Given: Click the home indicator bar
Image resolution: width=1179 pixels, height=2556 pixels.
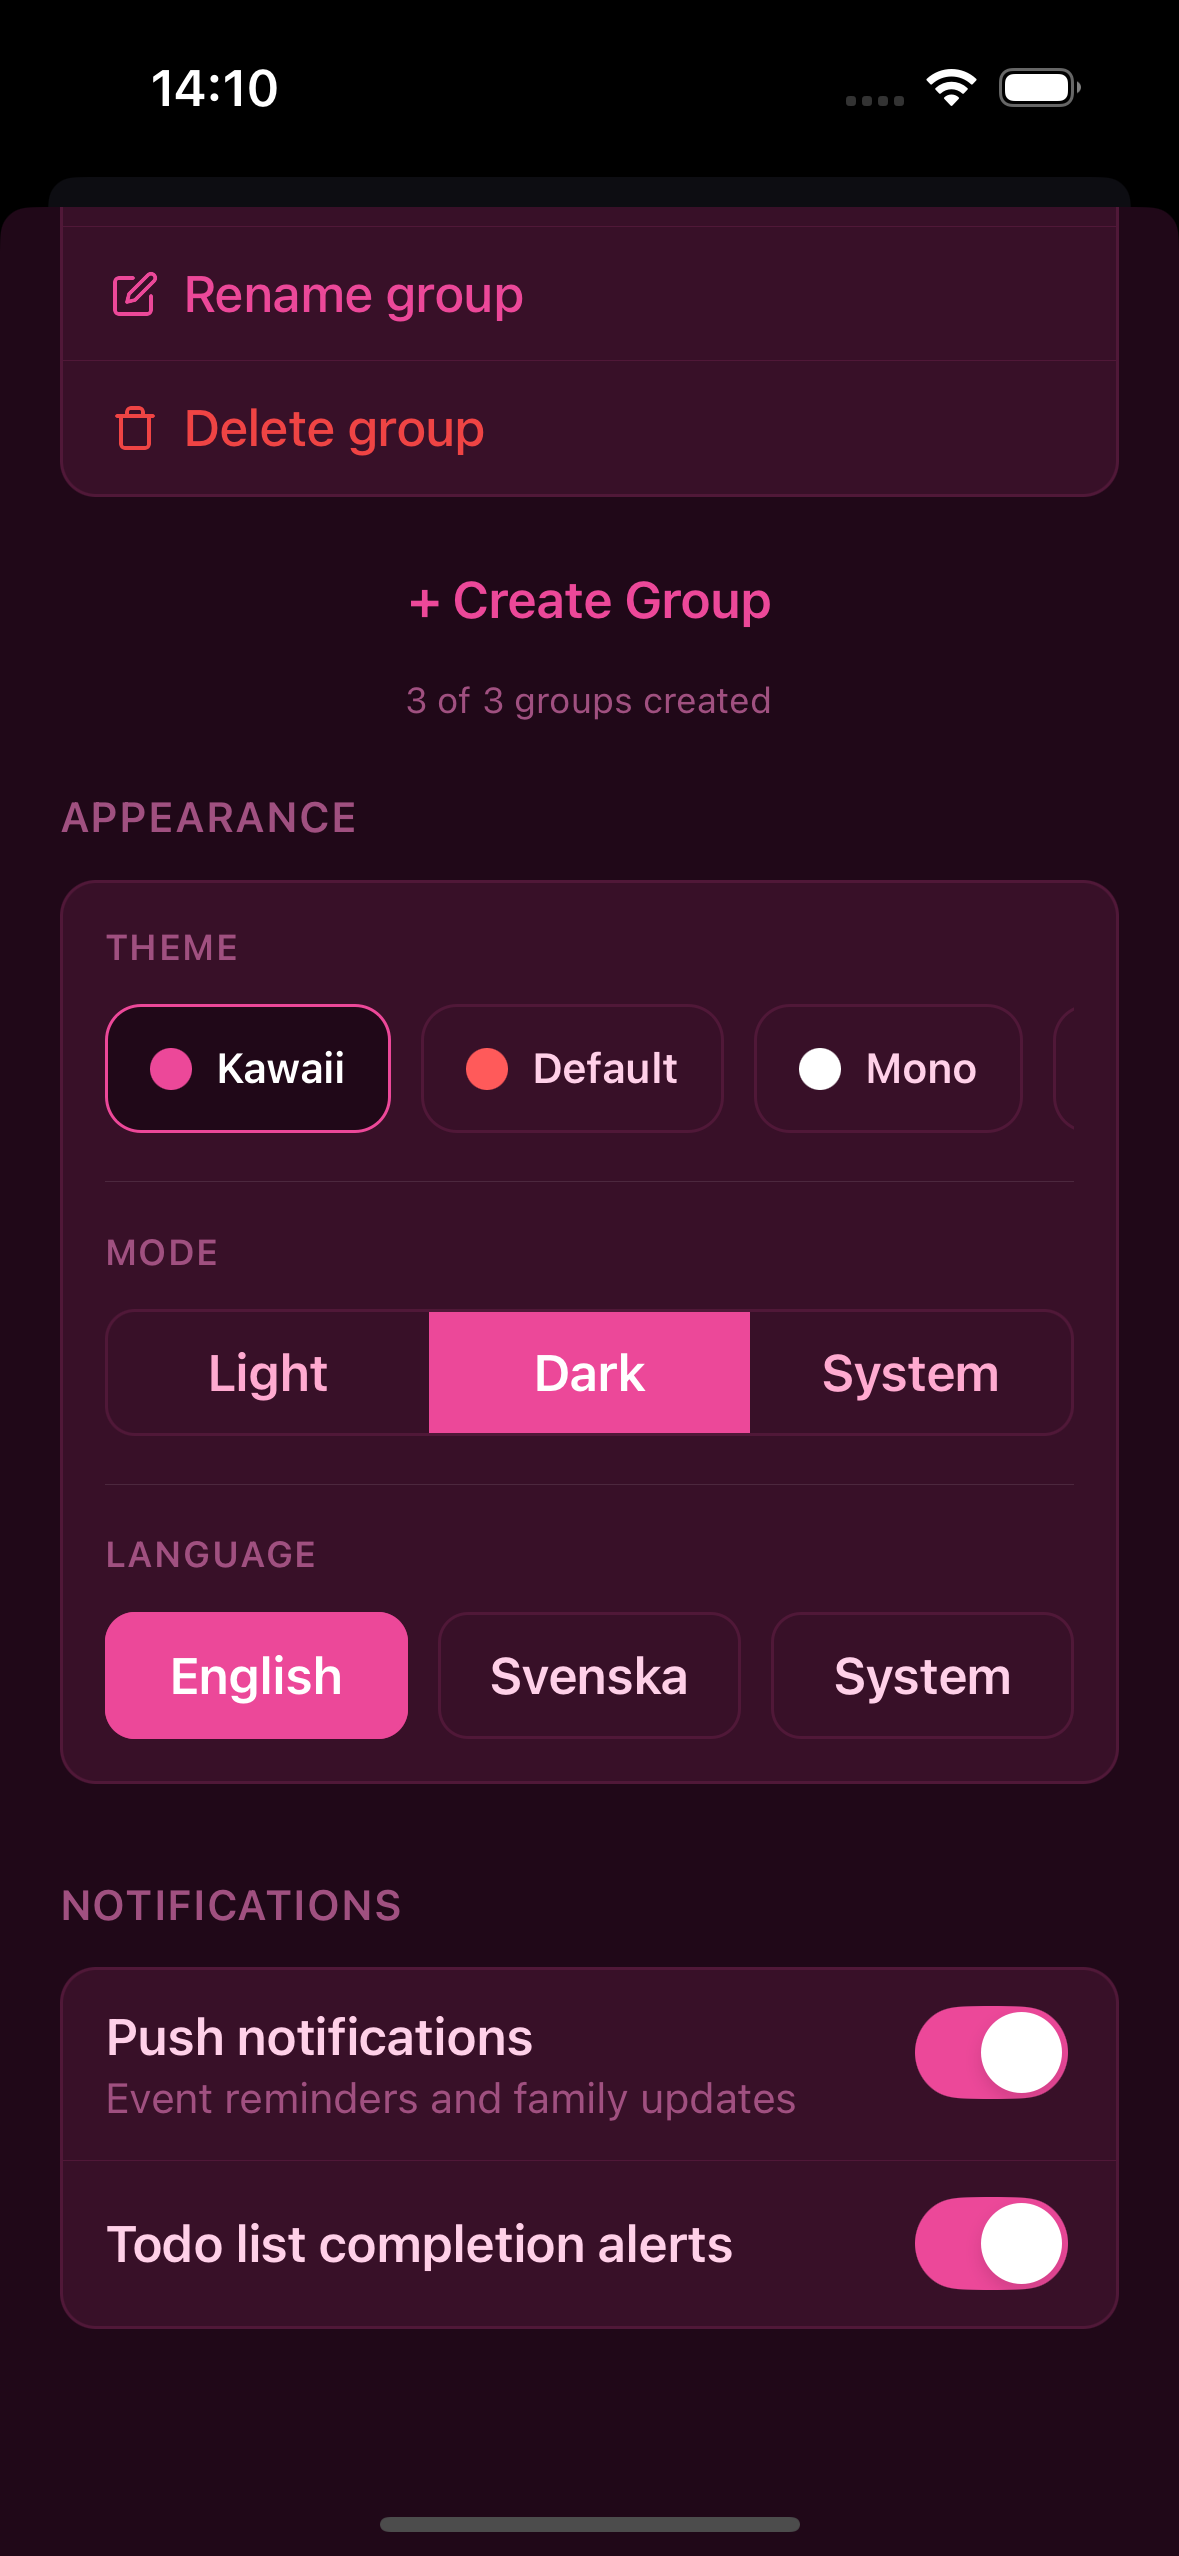Looking at the screenshot, I should (589, 2524).
